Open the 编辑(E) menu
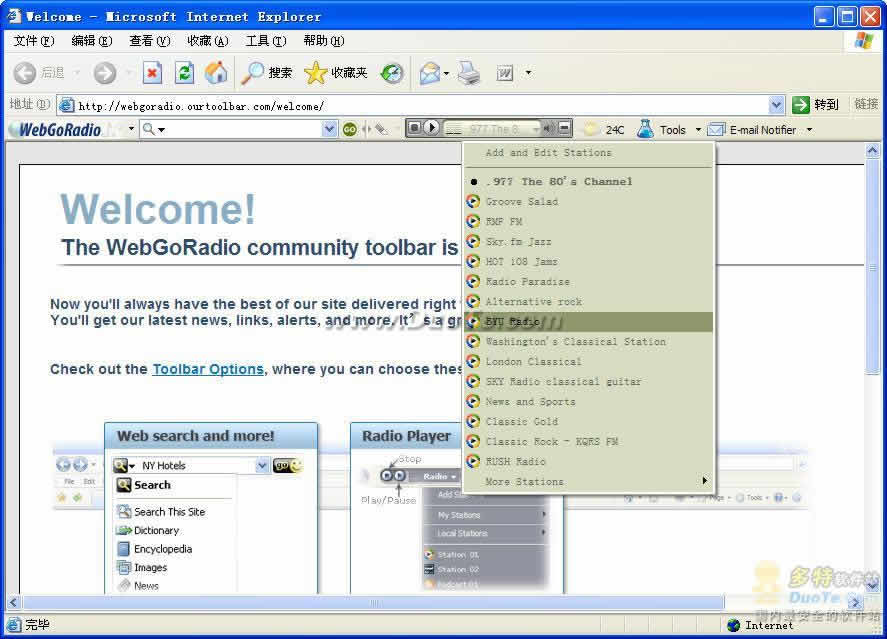Screen dimensions: 887x639 (92, 41)
